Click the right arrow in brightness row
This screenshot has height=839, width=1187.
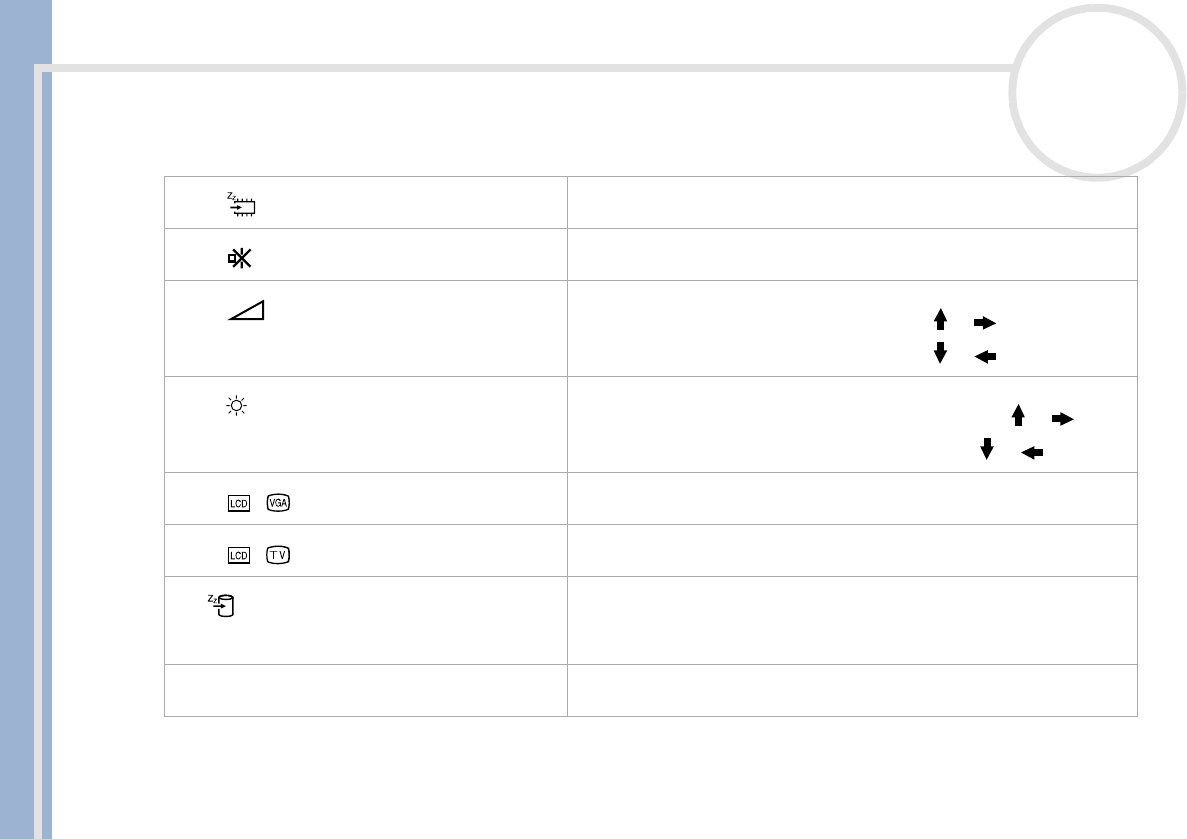[1062, 419]
